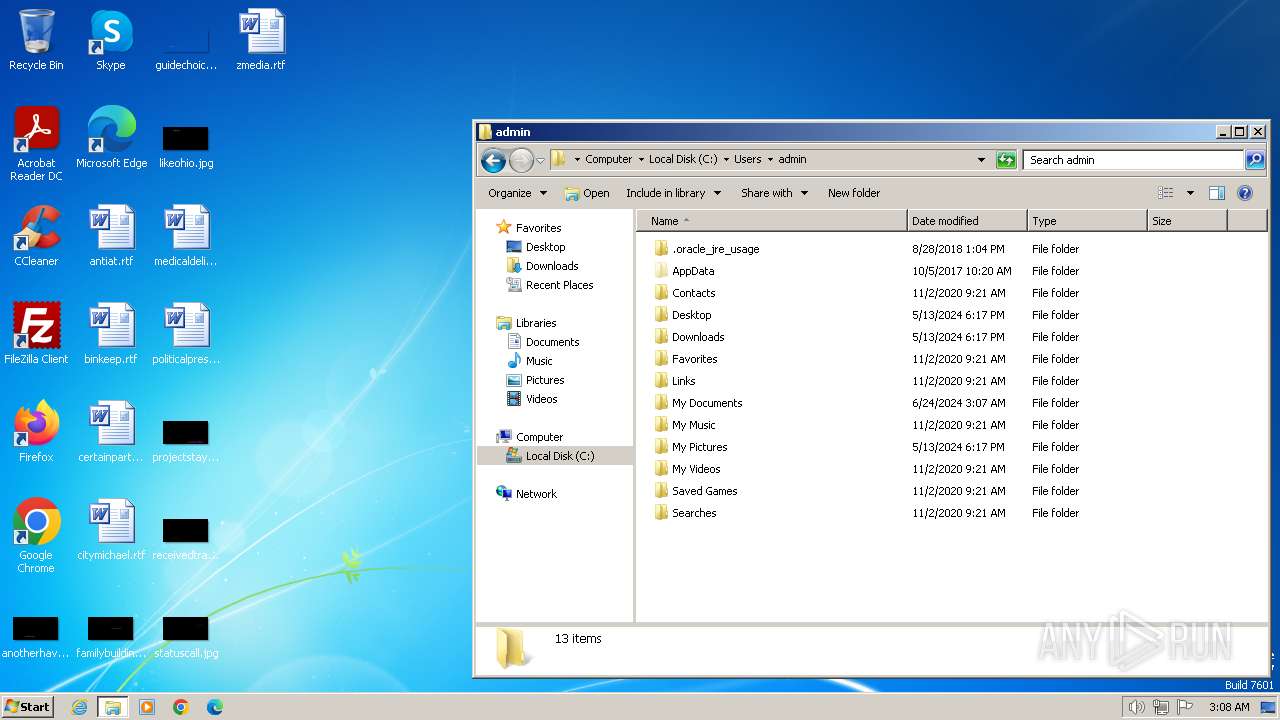
Task: Select Local Disk (C:) in sidebar
Action: pos(556,456)
